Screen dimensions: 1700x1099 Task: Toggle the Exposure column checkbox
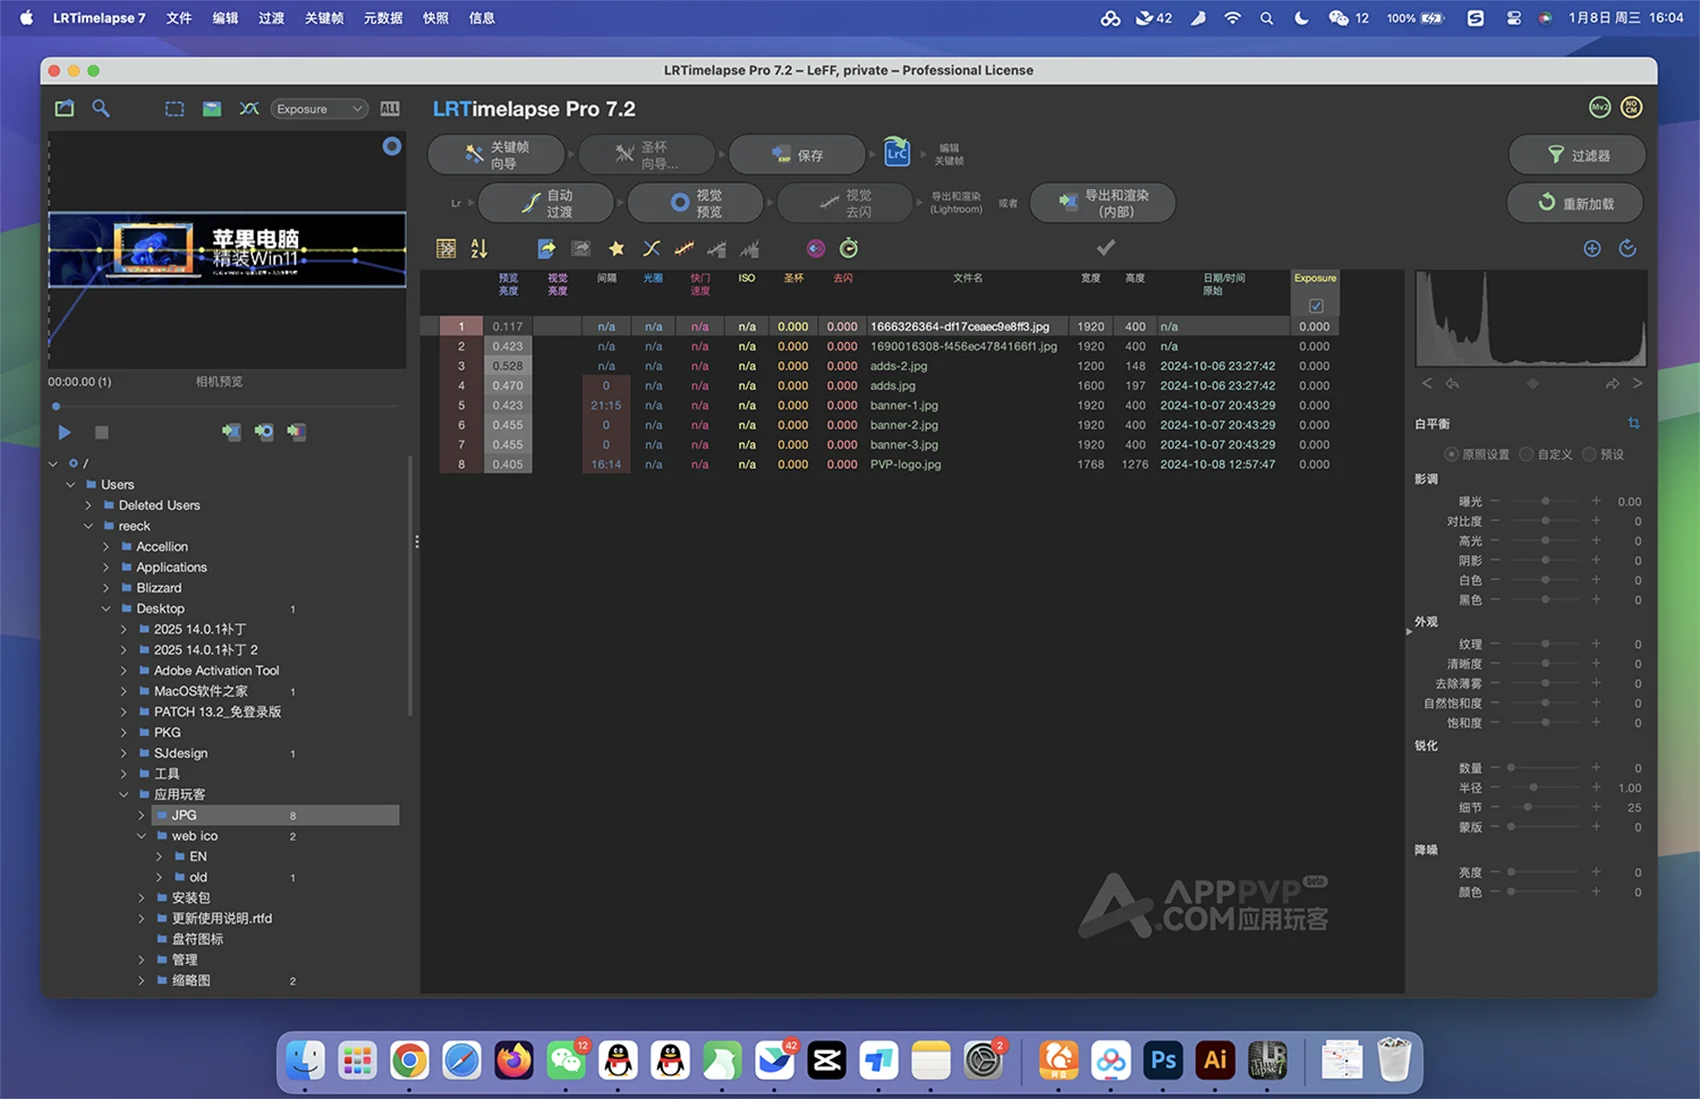pos(1315,306)
